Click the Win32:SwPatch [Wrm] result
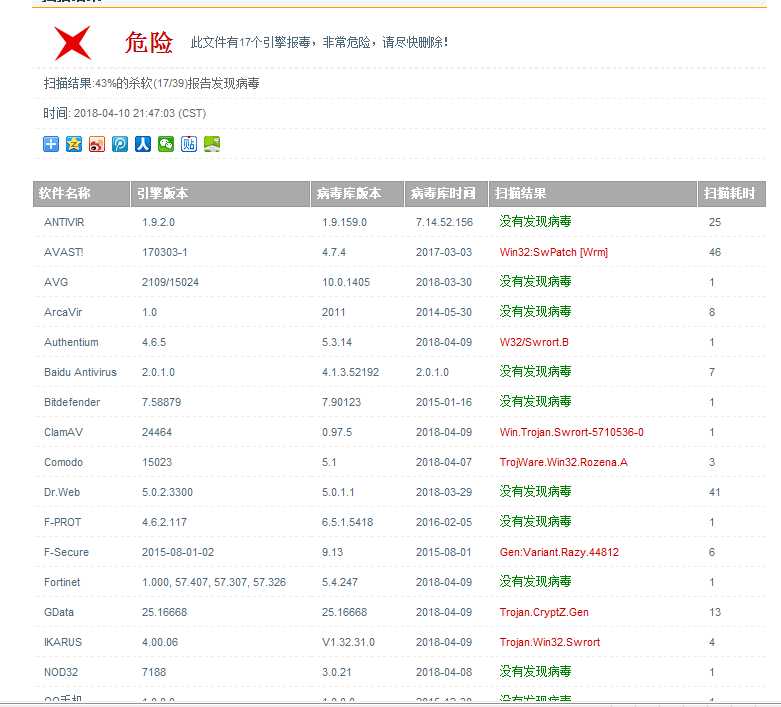This screenshot has height=707, width=781. [553, 252]
